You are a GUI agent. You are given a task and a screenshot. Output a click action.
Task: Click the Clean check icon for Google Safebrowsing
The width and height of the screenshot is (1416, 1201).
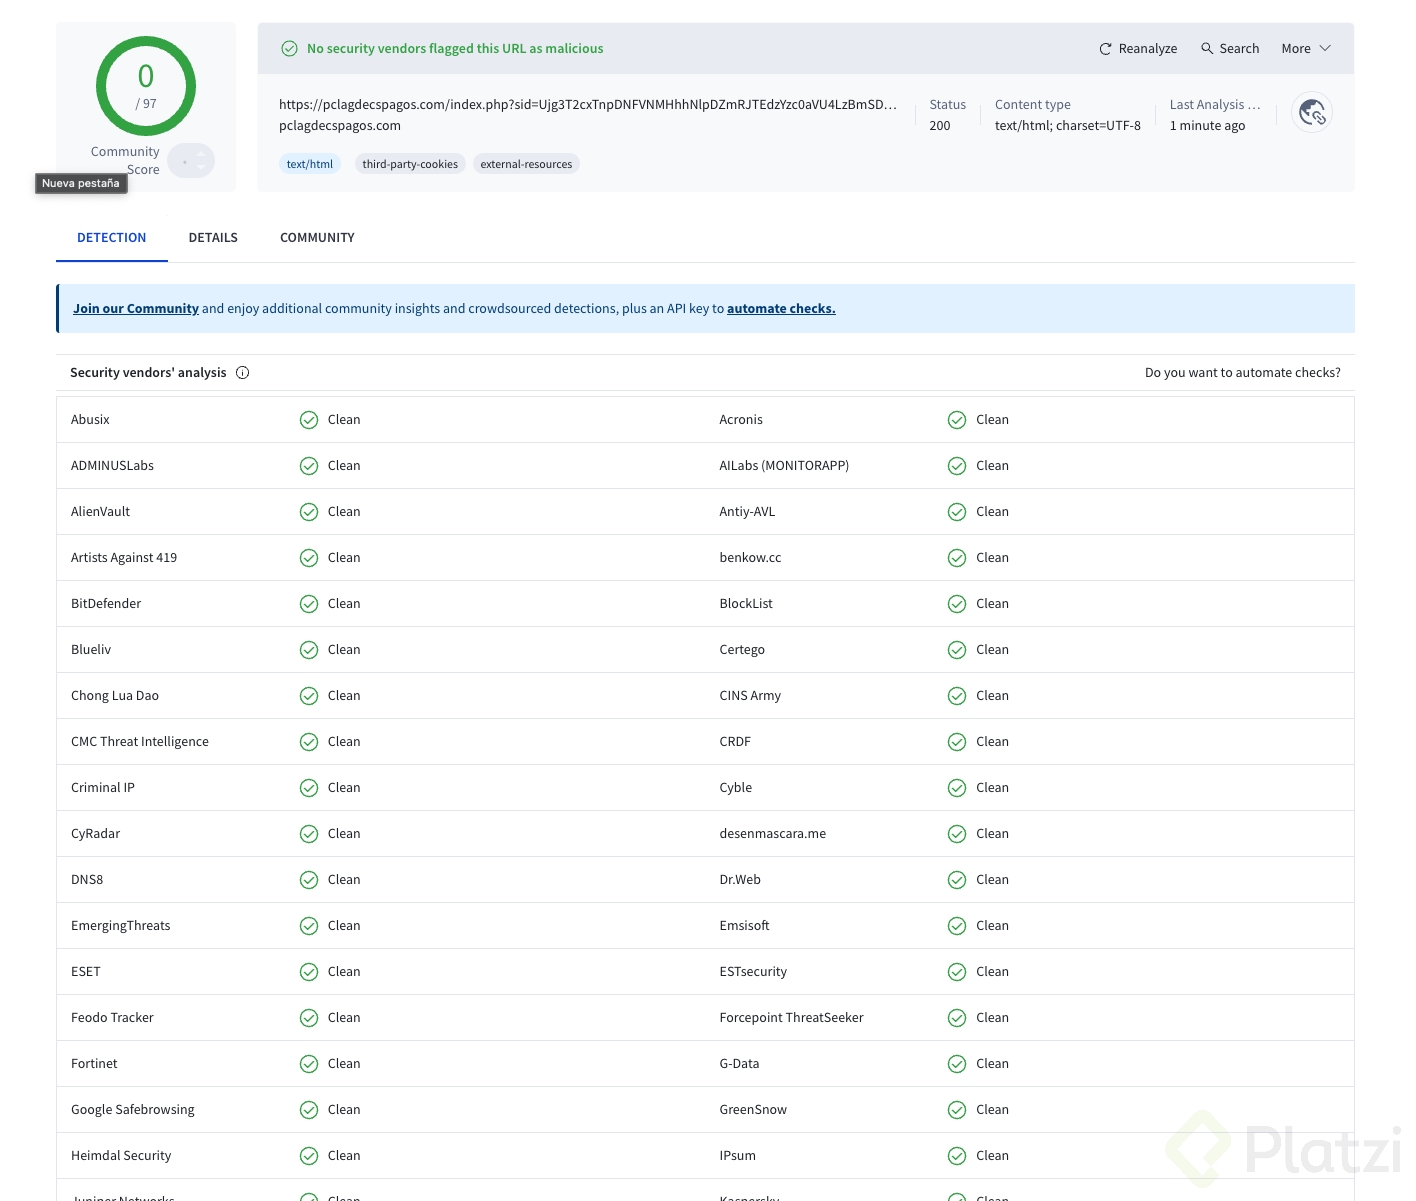click(x=309, y=1110)
